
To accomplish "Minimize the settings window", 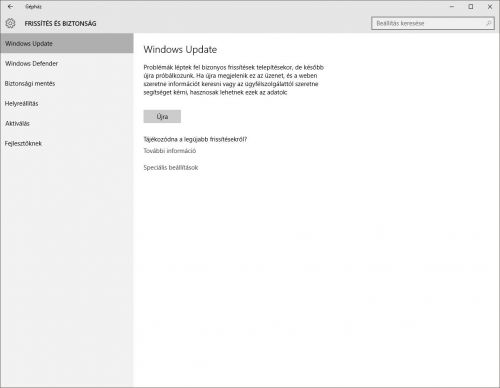I will tap(452, 6).
